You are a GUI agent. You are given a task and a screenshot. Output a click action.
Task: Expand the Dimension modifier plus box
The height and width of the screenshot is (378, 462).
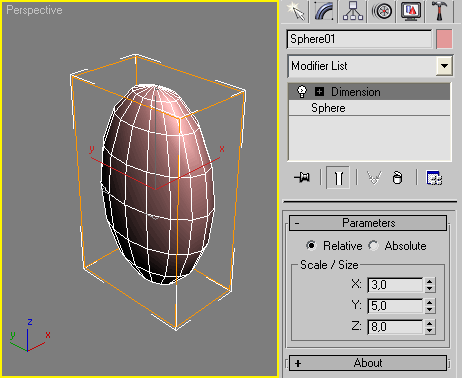point(319,91)
